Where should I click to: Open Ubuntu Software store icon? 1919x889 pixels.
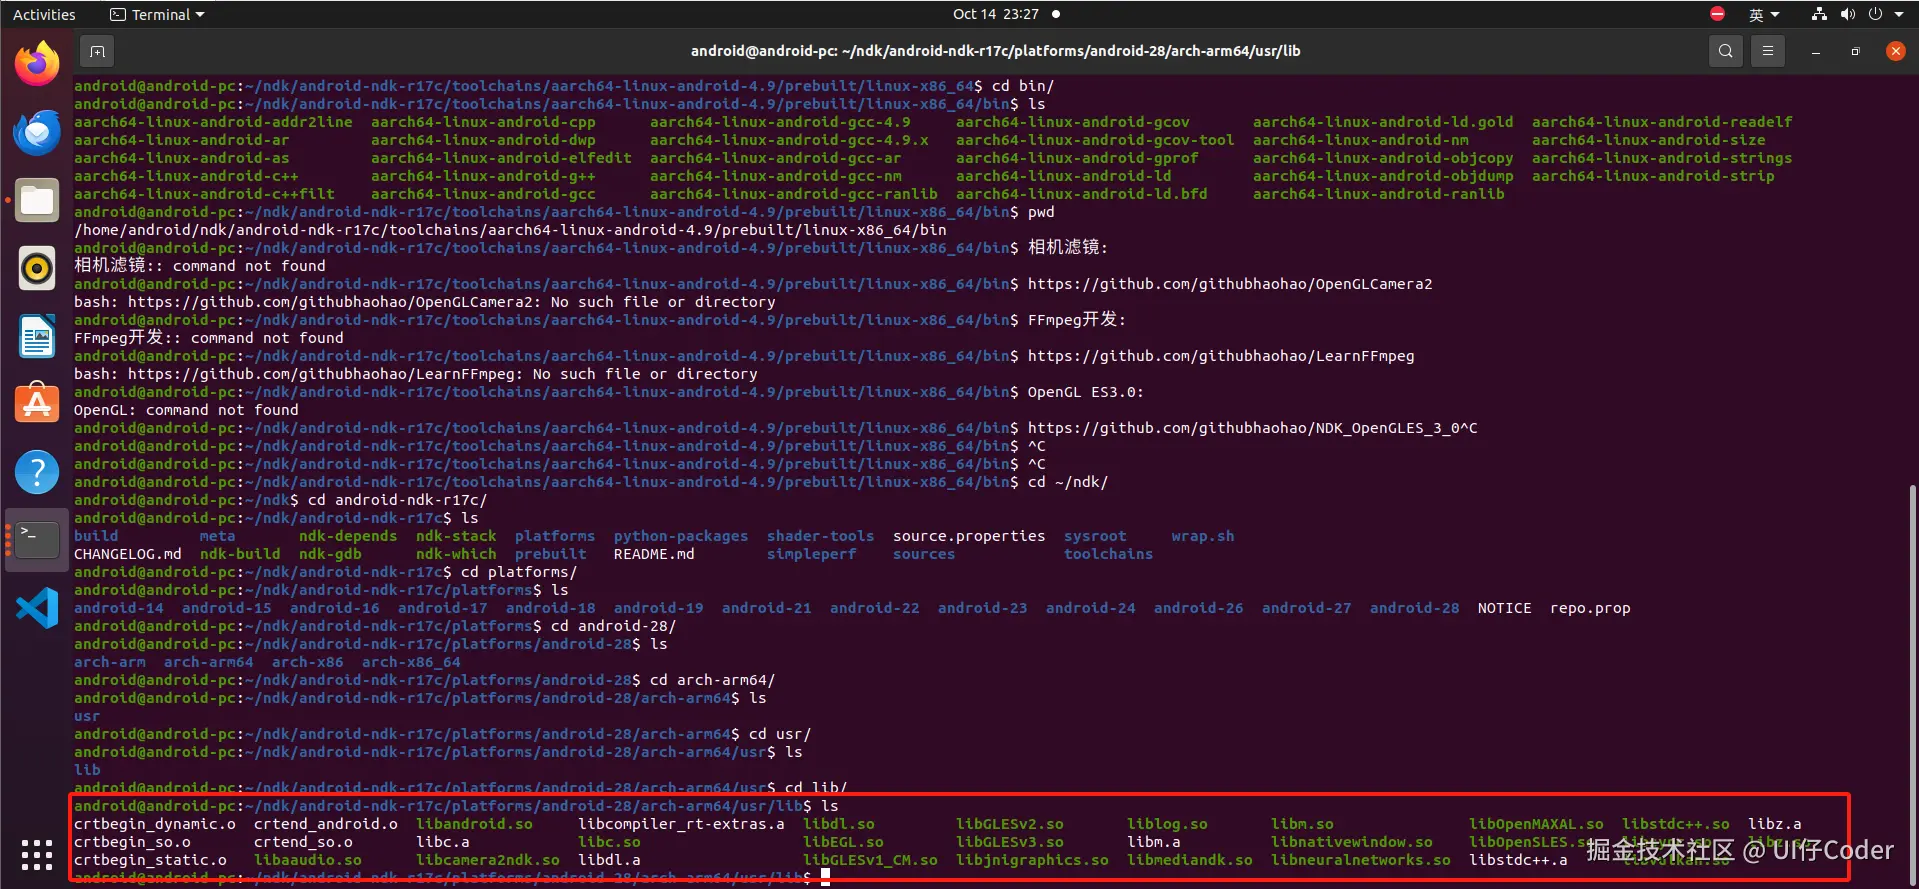[x=37, y=404]
